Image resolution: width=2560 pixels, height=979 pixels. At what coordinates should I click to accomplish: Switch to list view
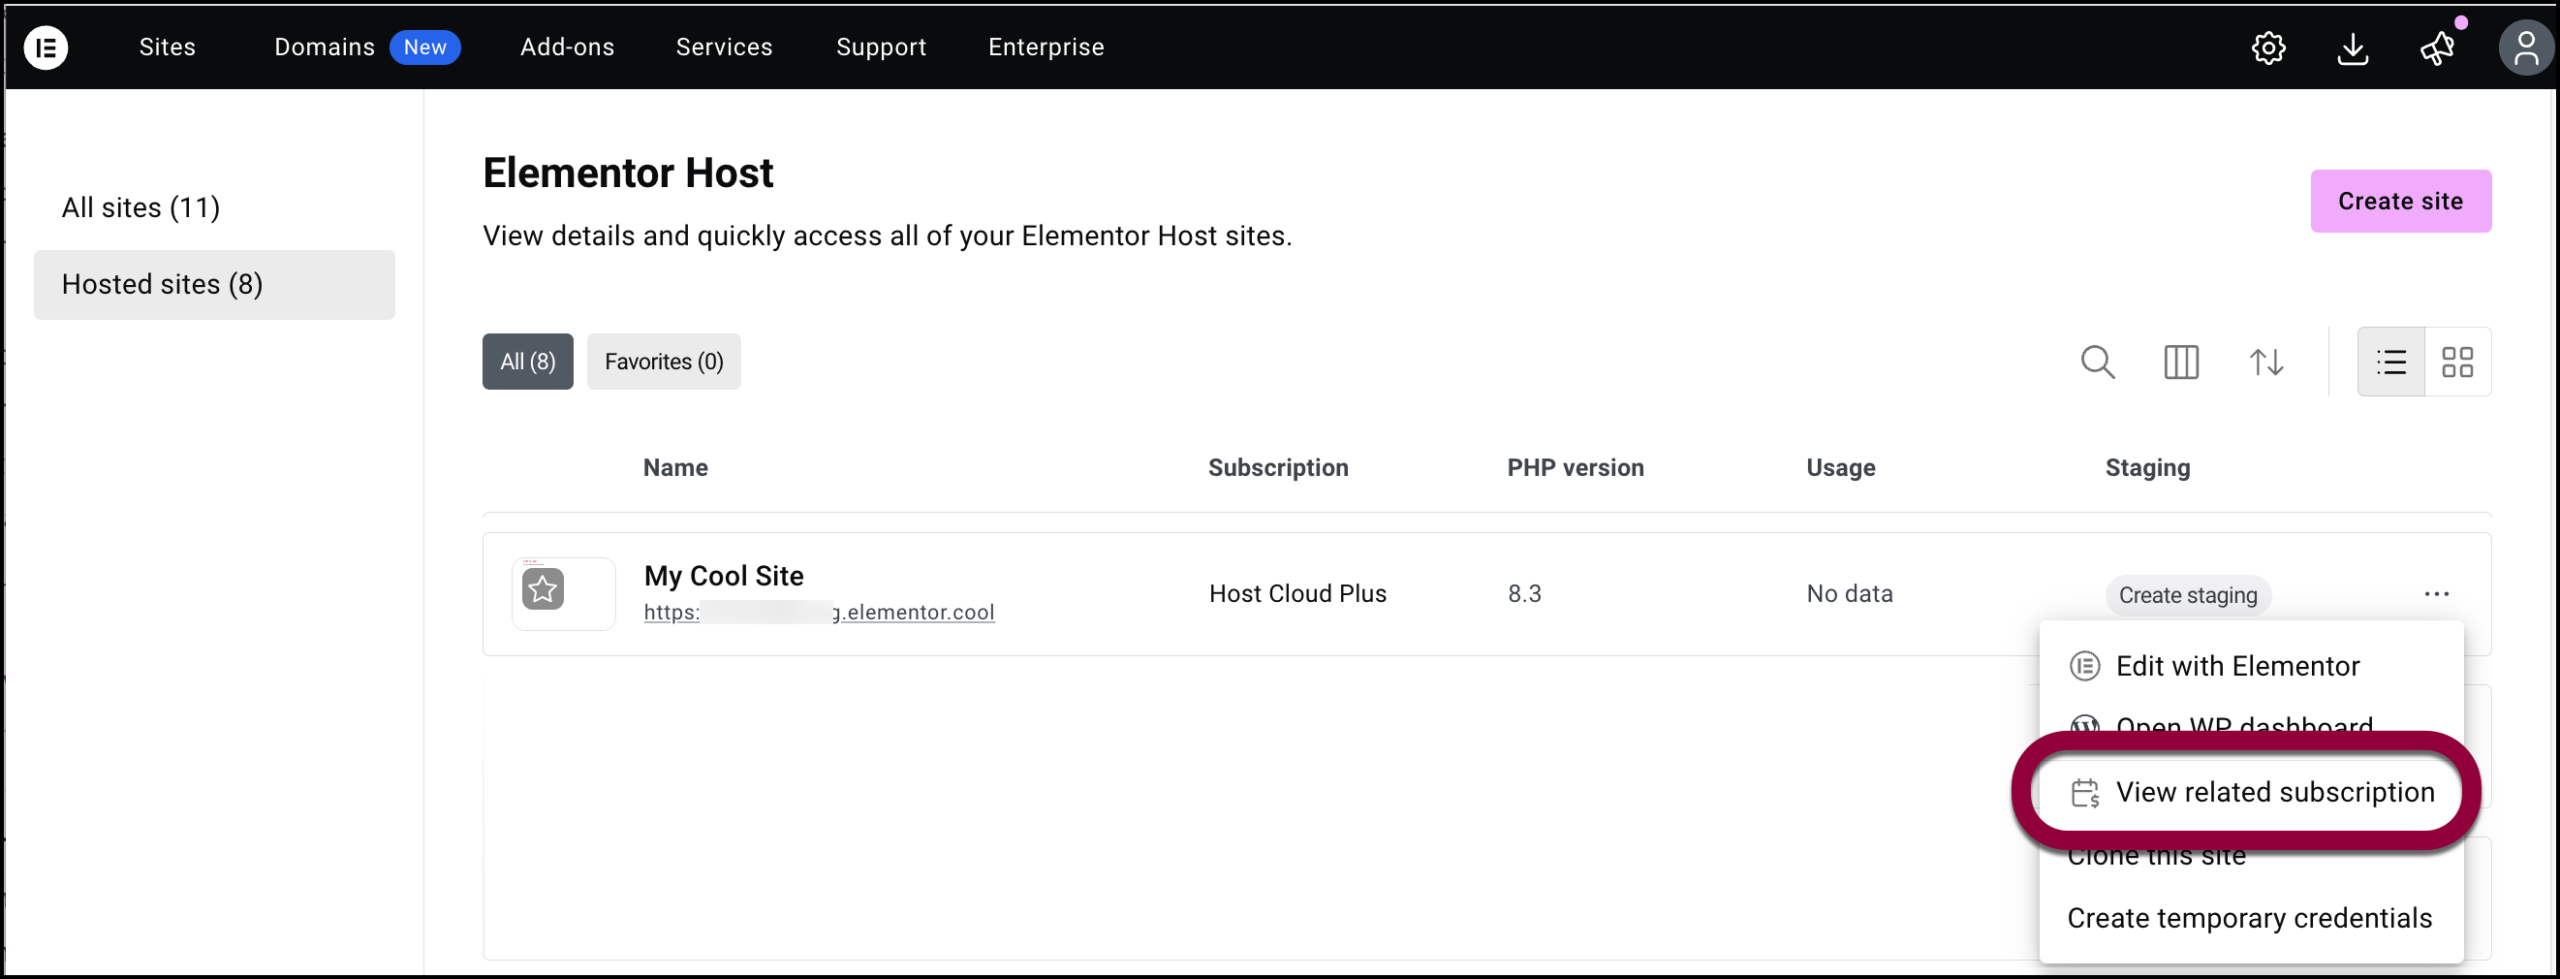(x=2391, y=362)
